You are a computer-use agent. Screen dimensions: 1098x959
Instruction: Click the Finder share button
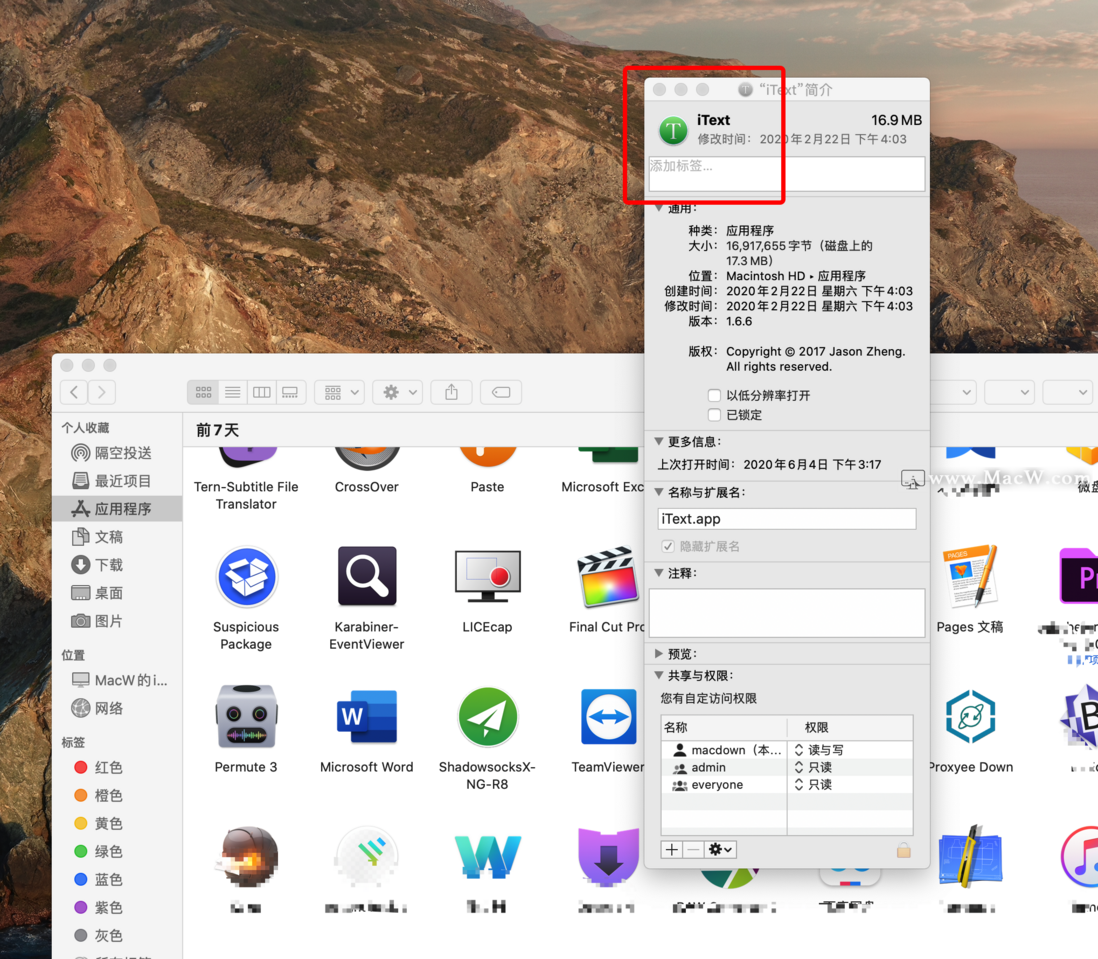(x=452, y=392)
